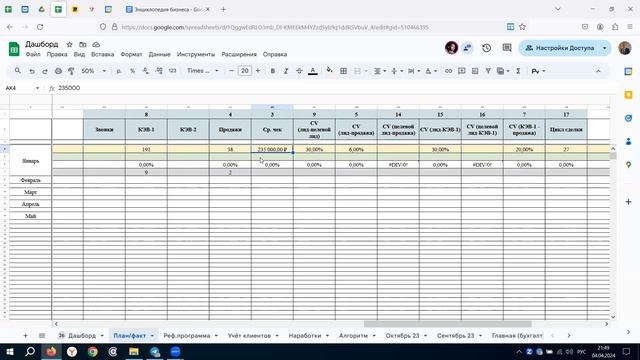Decrease font size with minus button

tap(231, 71)
